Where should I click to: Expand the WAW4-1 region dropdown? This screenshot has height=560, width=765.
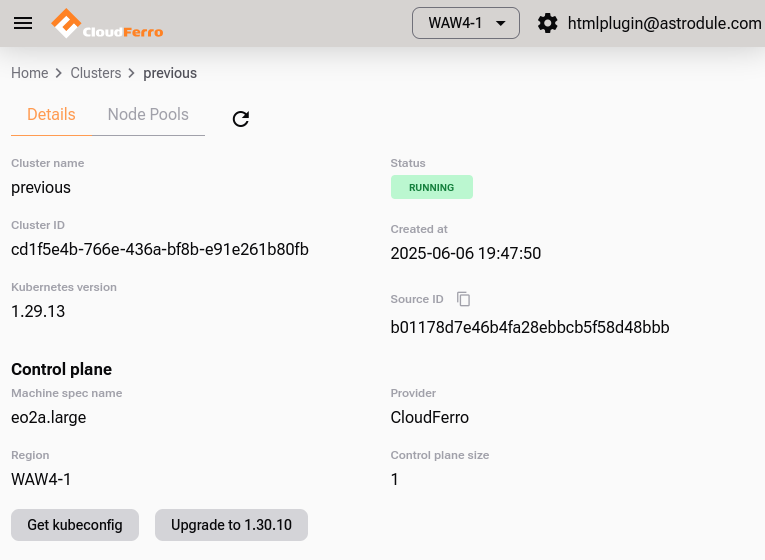coord(466,23)
